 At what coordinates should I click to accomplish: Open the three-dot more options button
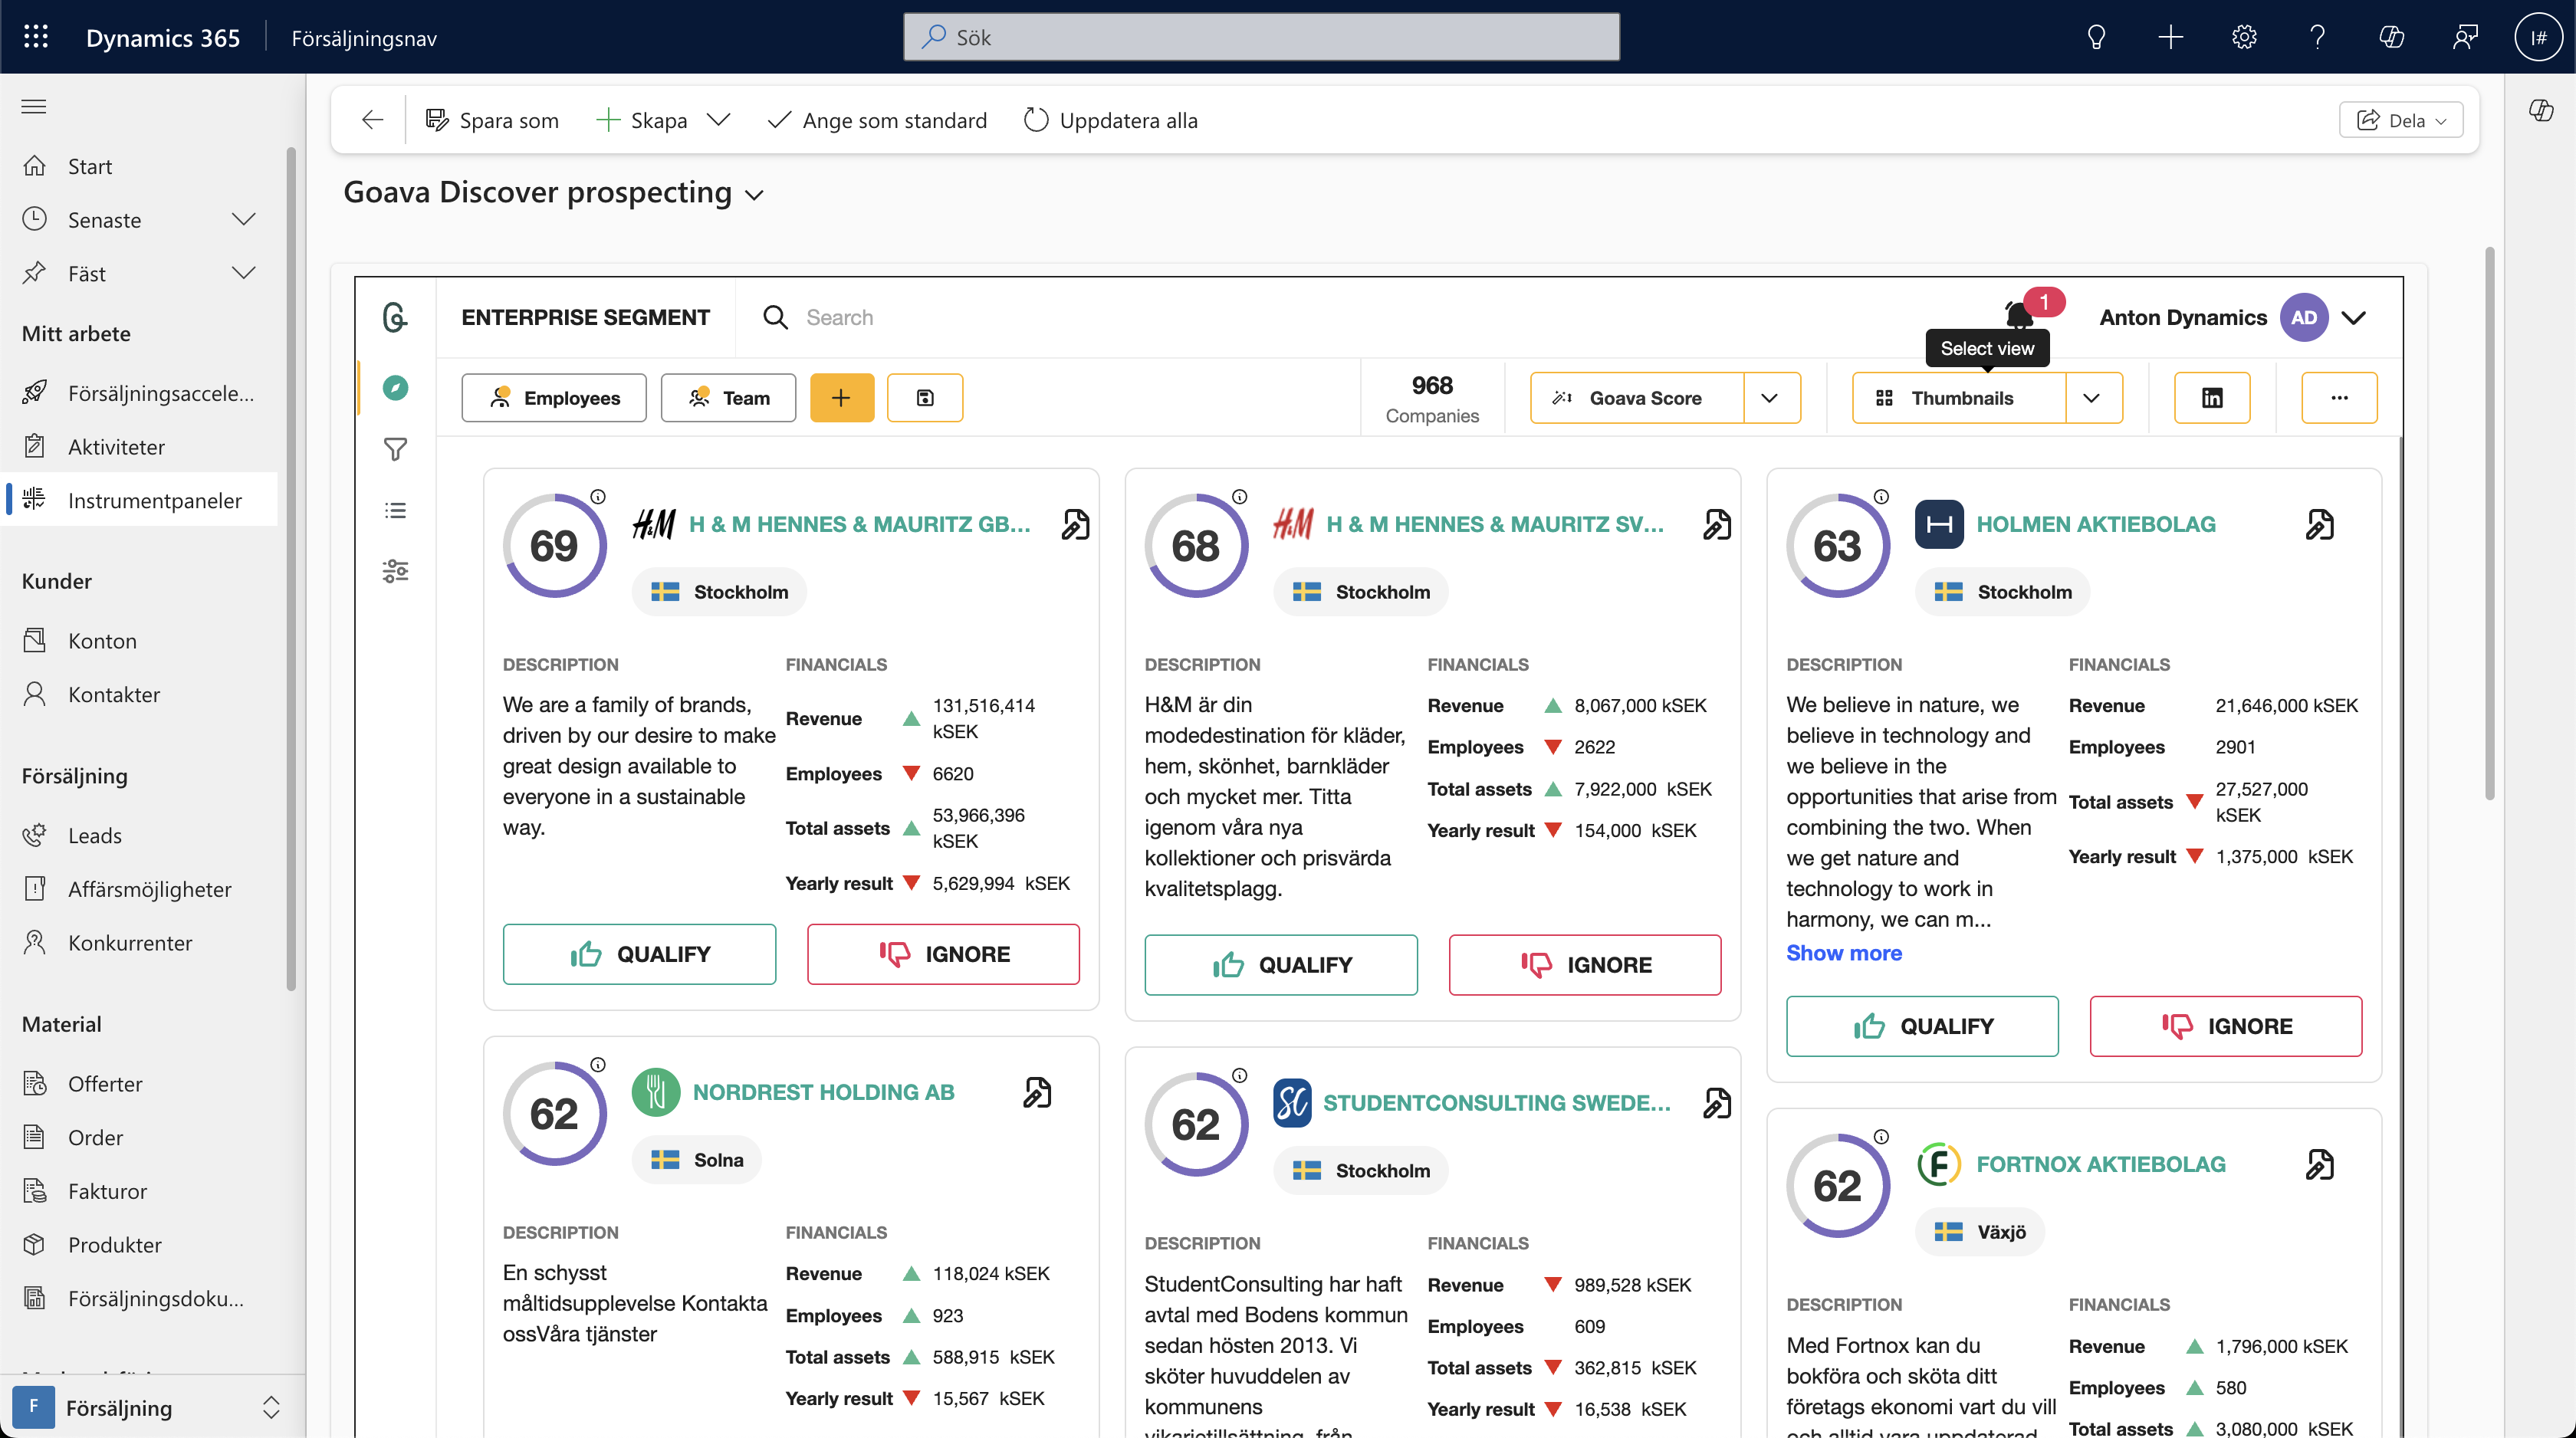2339,398
